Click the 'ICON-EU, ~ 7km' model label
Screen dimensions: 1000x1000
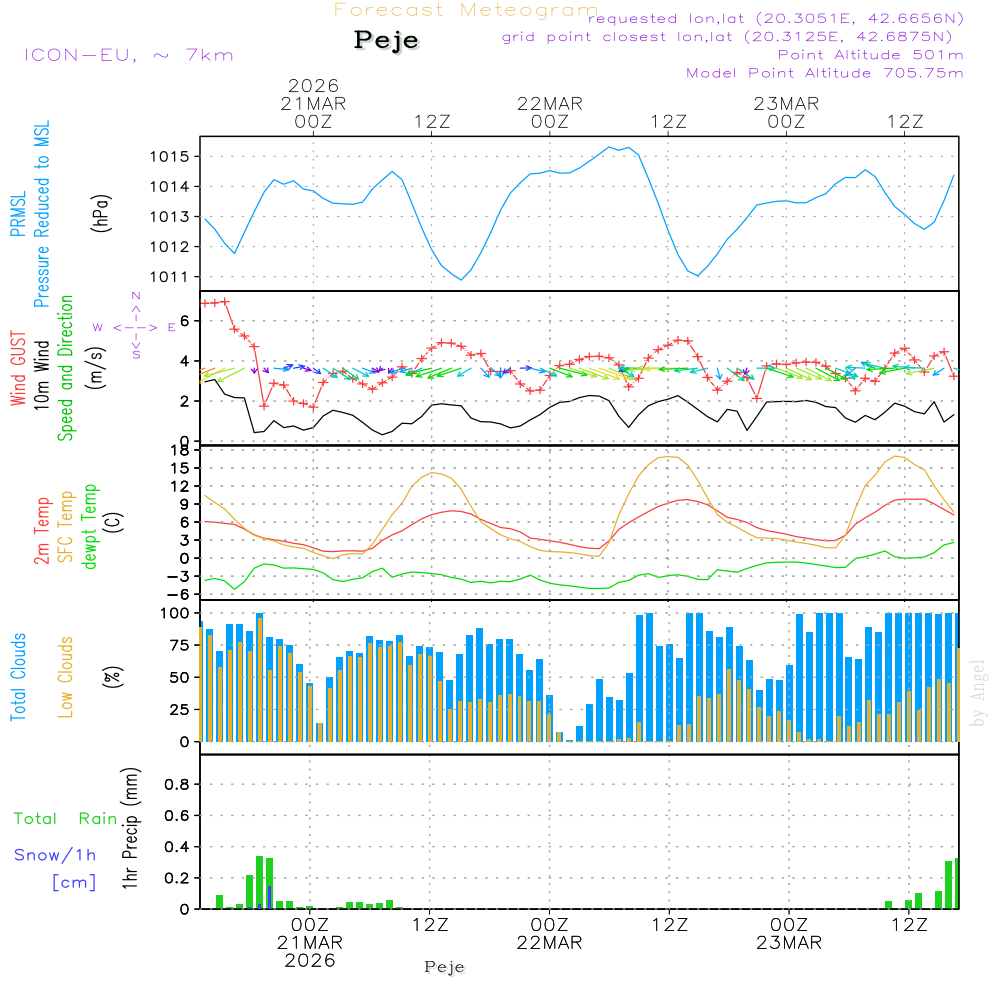(128, 55)
